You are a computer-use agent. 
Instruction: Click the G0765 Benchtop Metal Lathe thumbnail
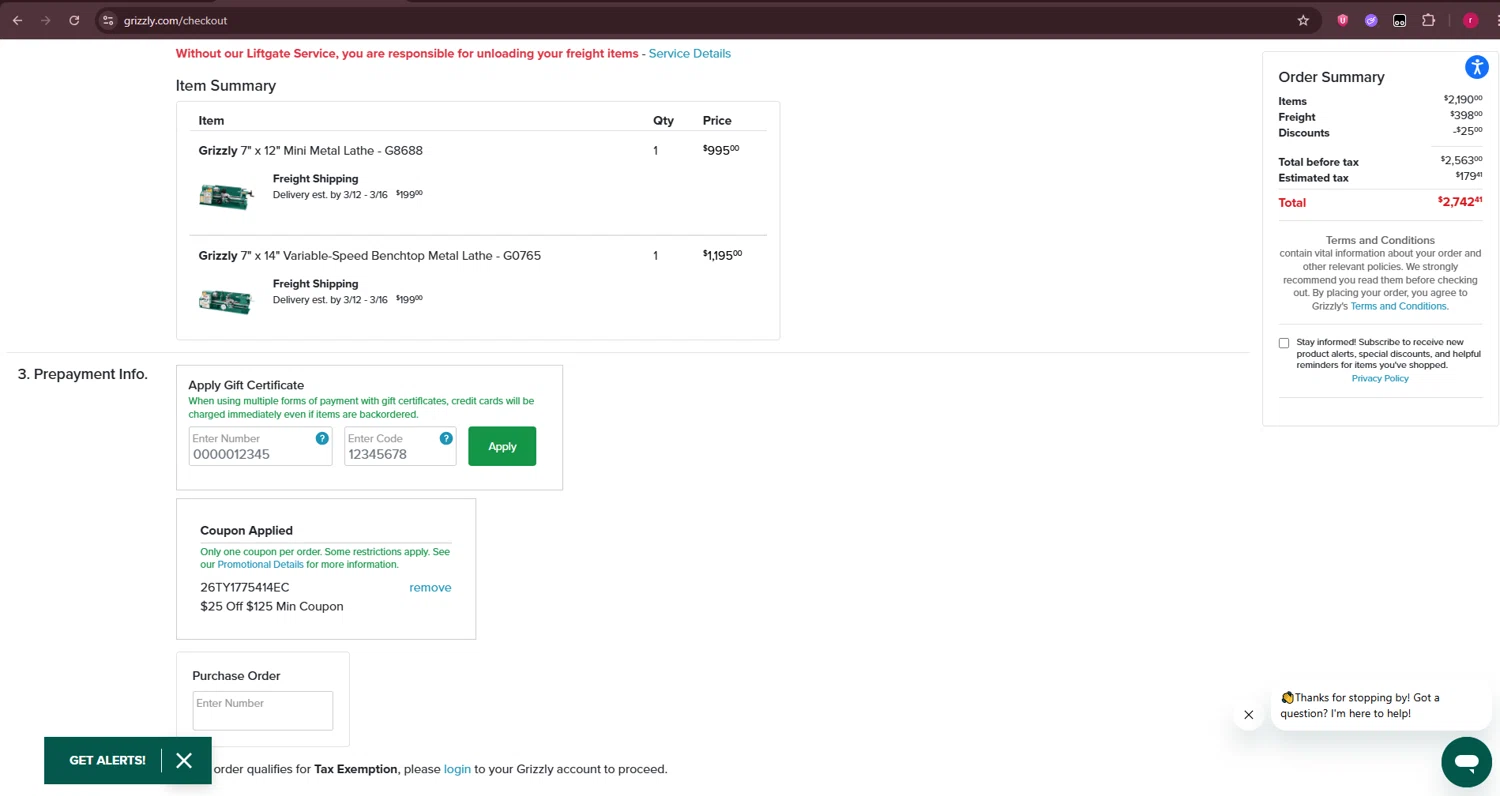pyautogui.click(x=226, y=300)
